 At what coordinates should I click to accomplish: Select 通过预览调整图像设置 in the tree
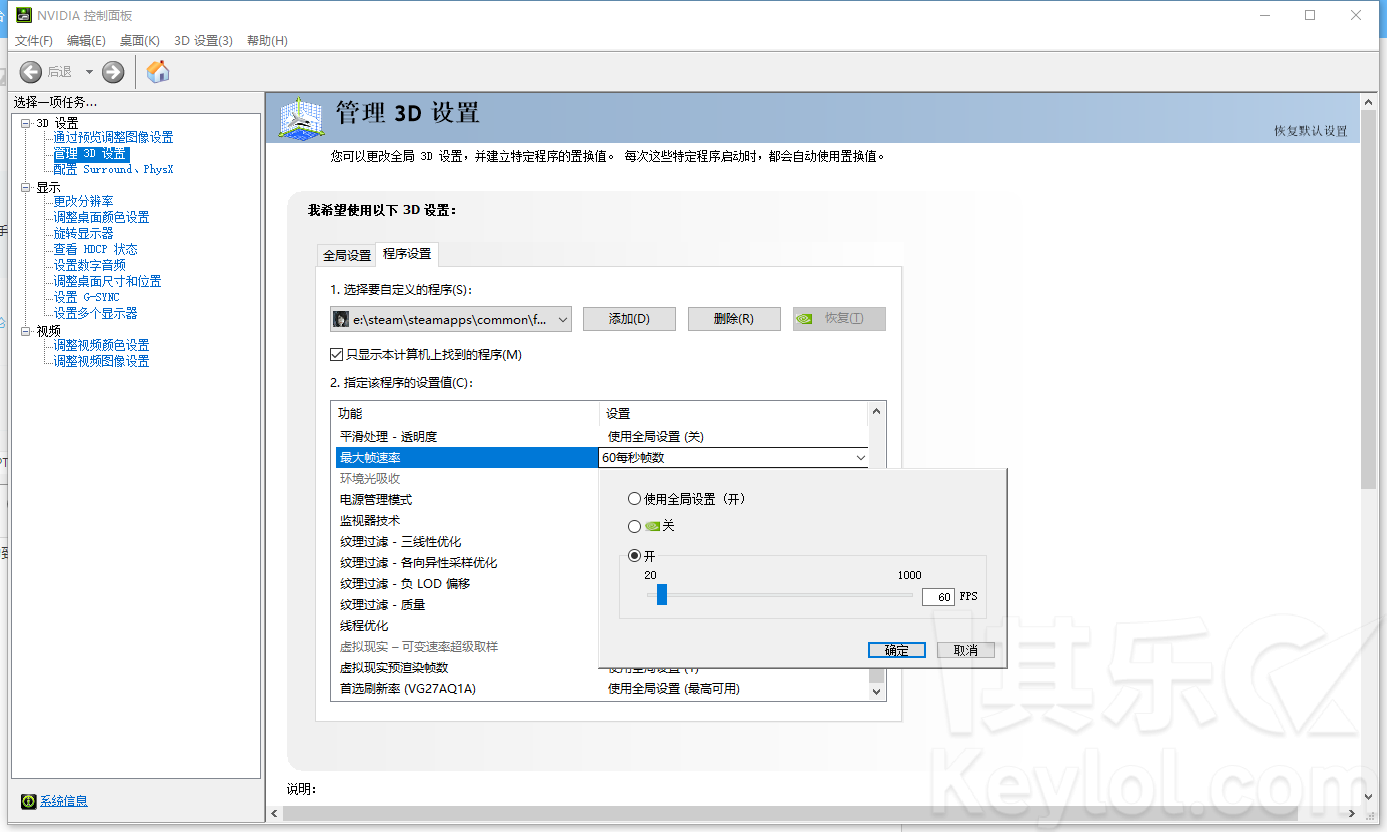[x=113, y=137]
